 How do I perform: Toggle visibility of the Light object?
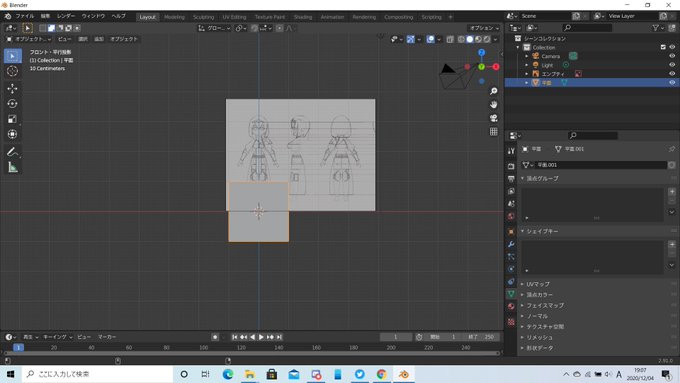[x=672, y=65]
